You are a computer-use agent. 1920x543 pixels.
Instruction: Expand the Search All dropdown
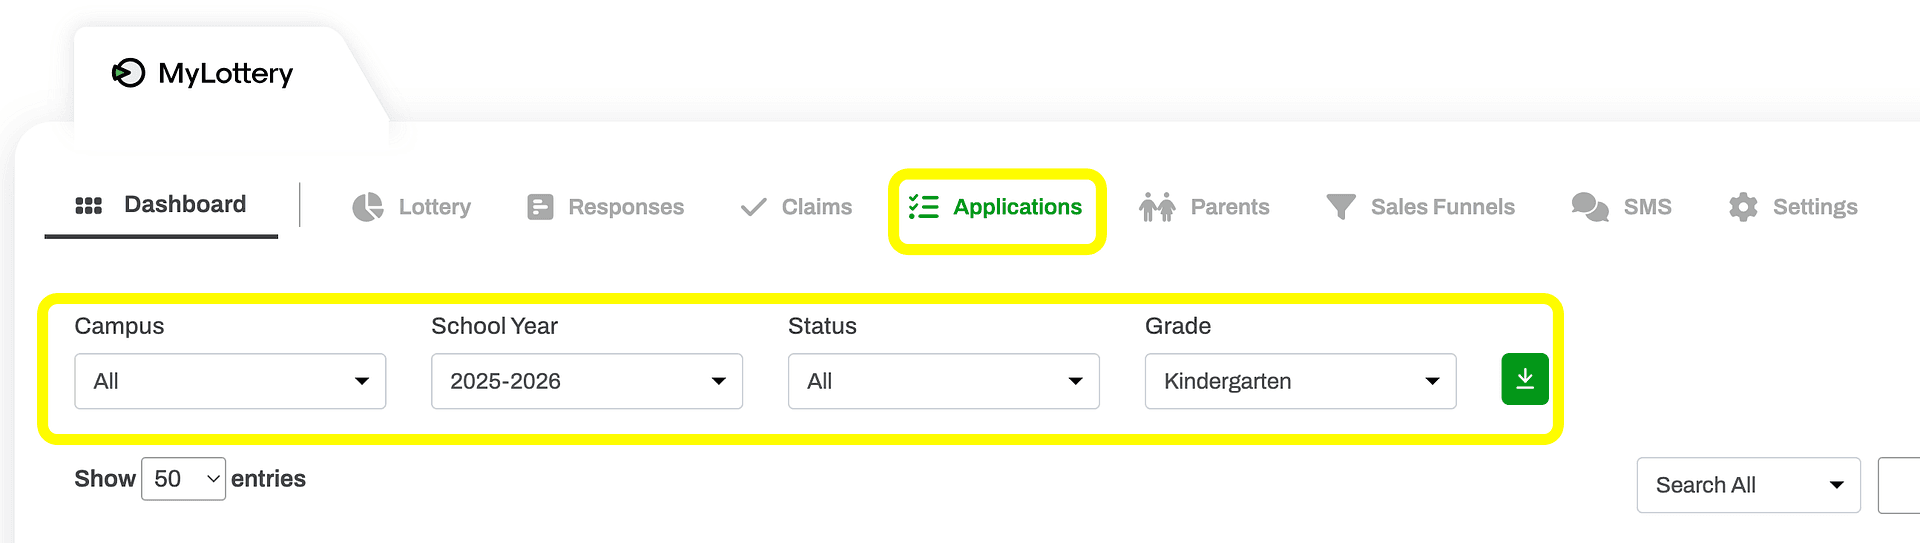[1749, 485]
